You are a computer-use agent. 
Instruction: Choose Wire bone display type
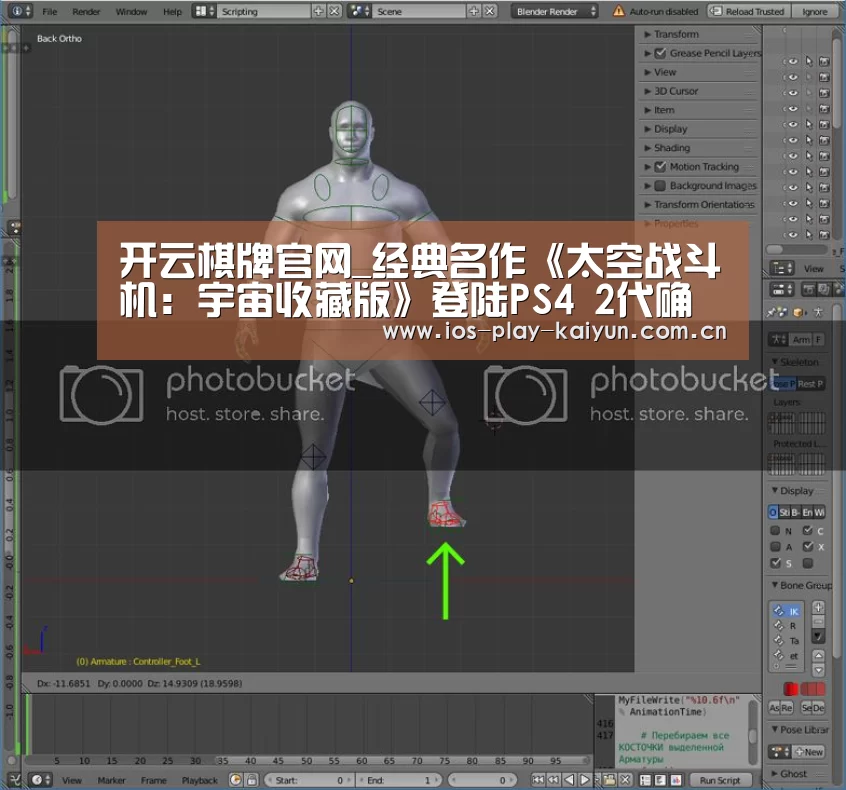(820, 512)
